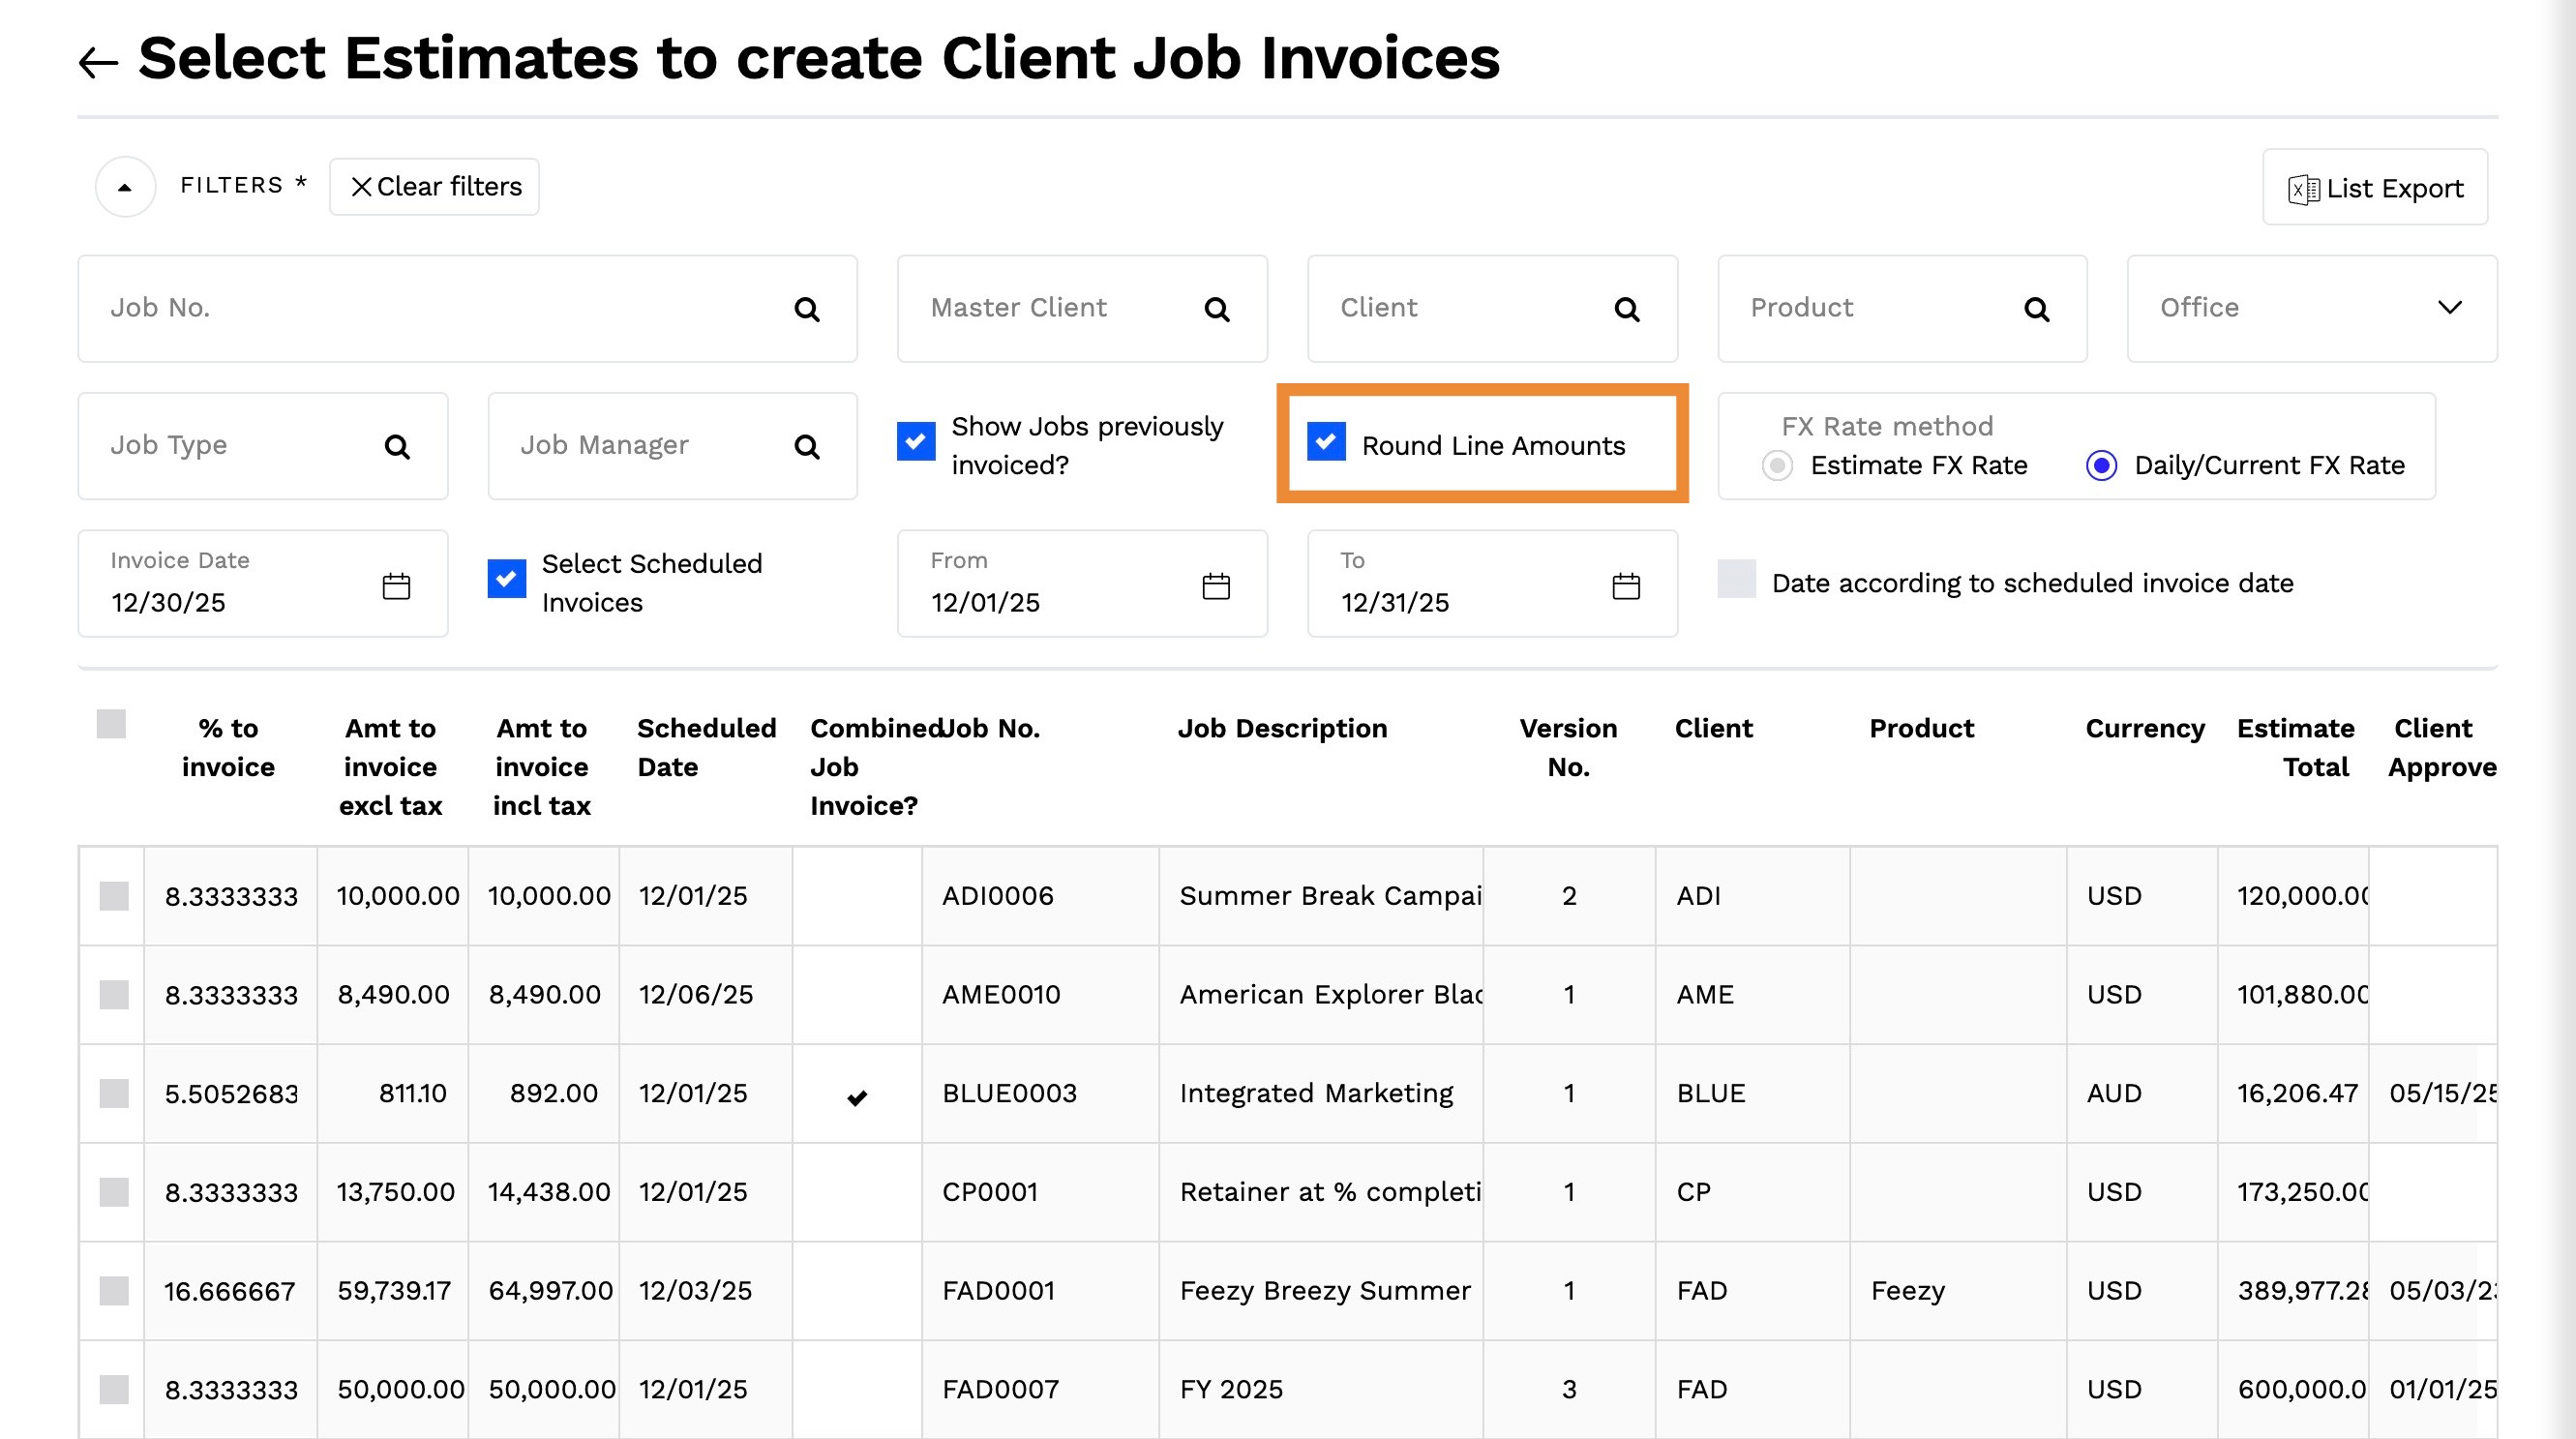
Task: Check the select-all header checkbox
Action: point(111,724)
